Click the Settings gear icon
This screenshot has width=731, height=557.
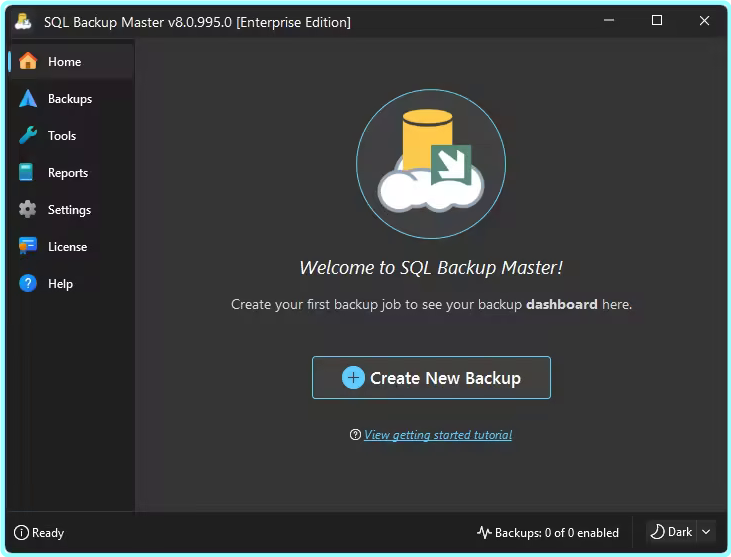pyautogui.click(x=28, y=209)
